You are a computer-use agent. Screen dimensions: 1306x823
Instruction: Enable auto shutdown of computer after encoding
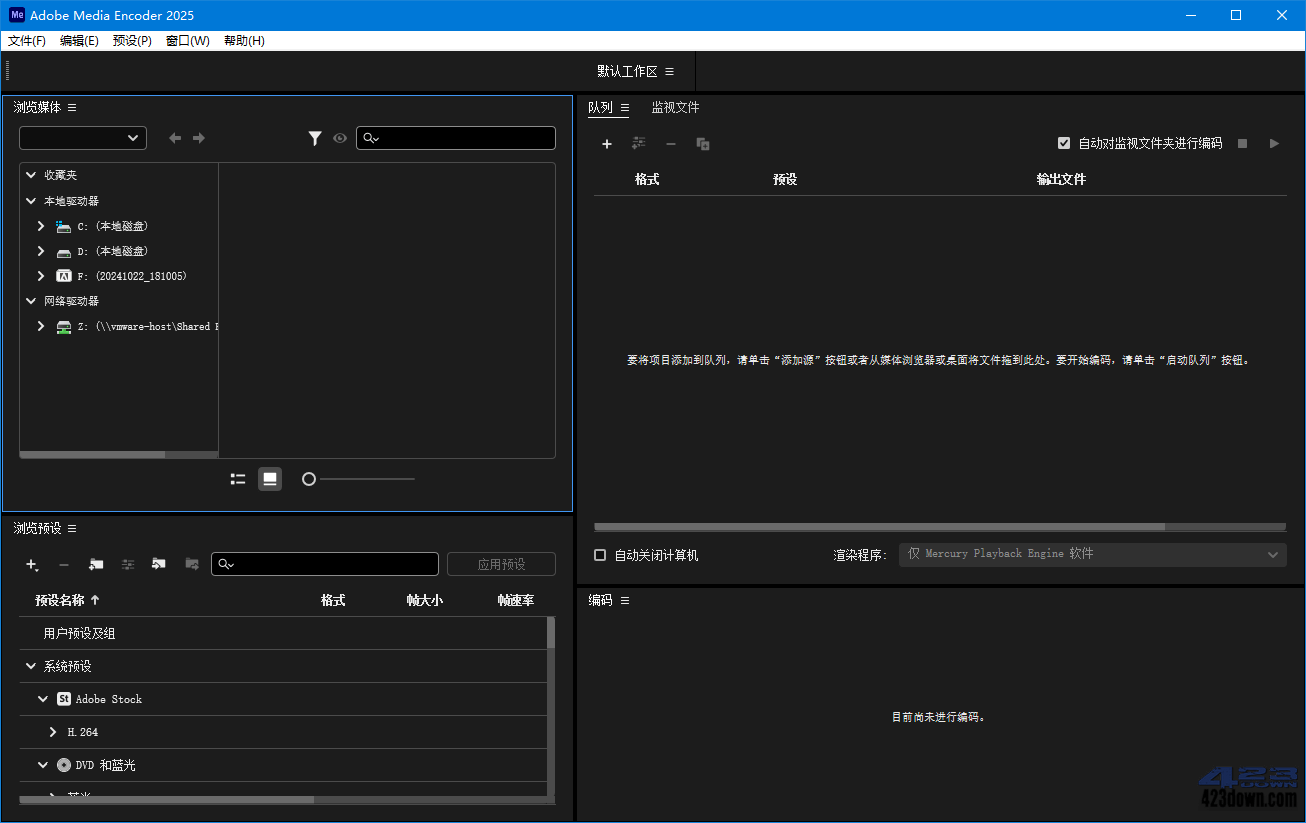click(x=599, y=553)
